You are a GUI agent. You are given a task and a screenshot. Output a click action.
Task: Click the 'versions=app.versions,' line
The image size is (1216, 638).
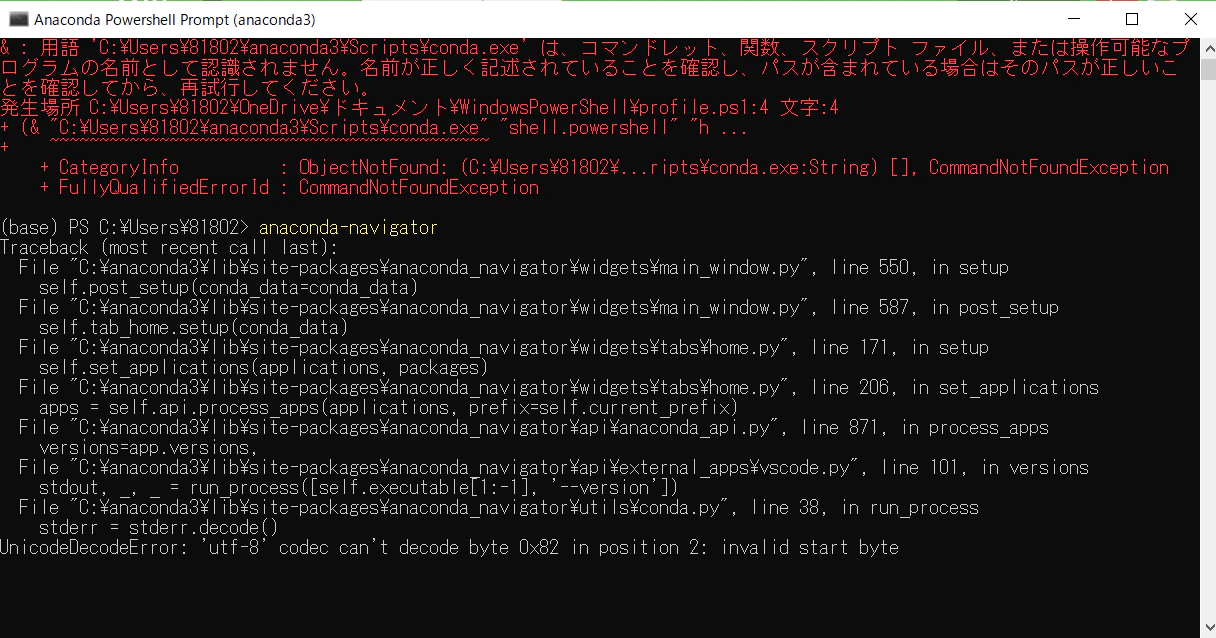coord(148,447)
